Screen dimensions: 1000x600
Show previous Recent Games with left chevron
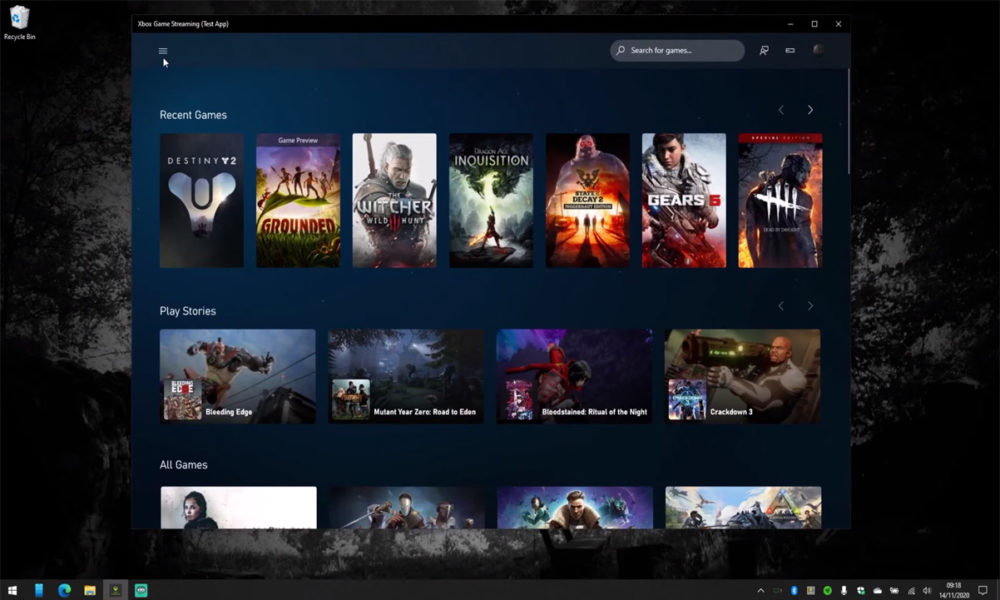781,110
